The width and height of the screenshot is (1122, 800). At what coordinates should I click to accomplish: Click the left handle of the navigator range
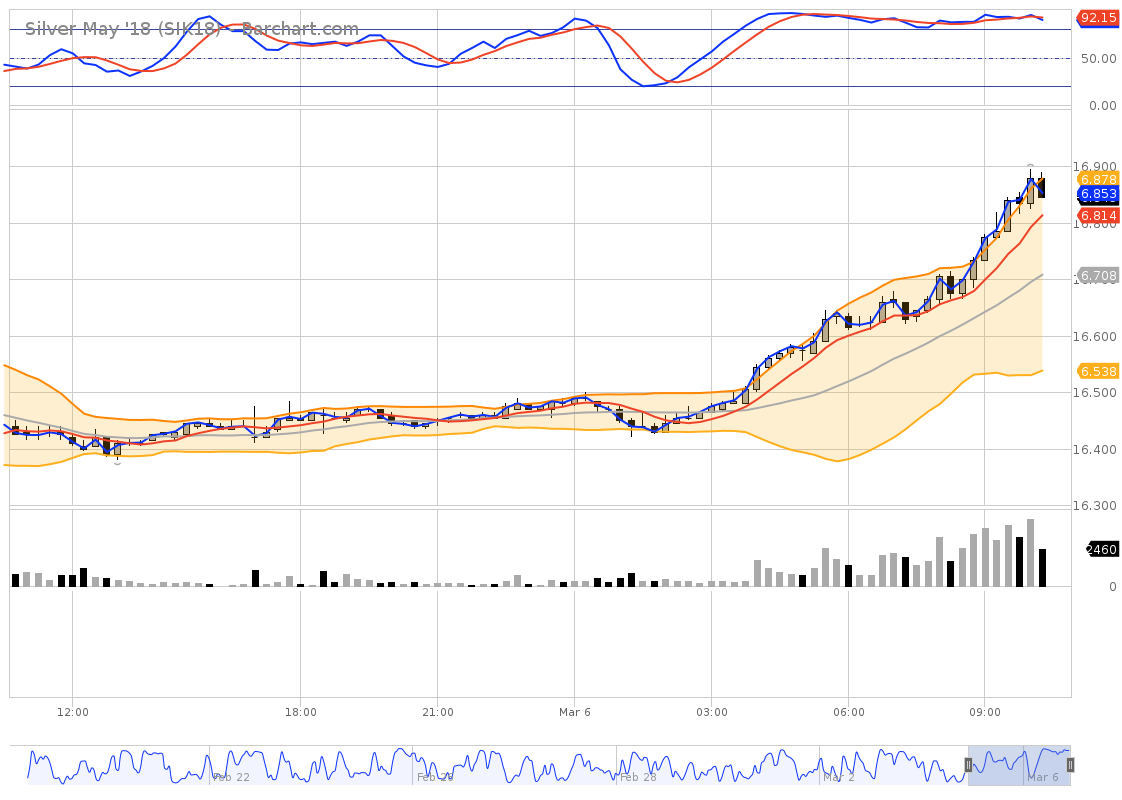(968, 765)
